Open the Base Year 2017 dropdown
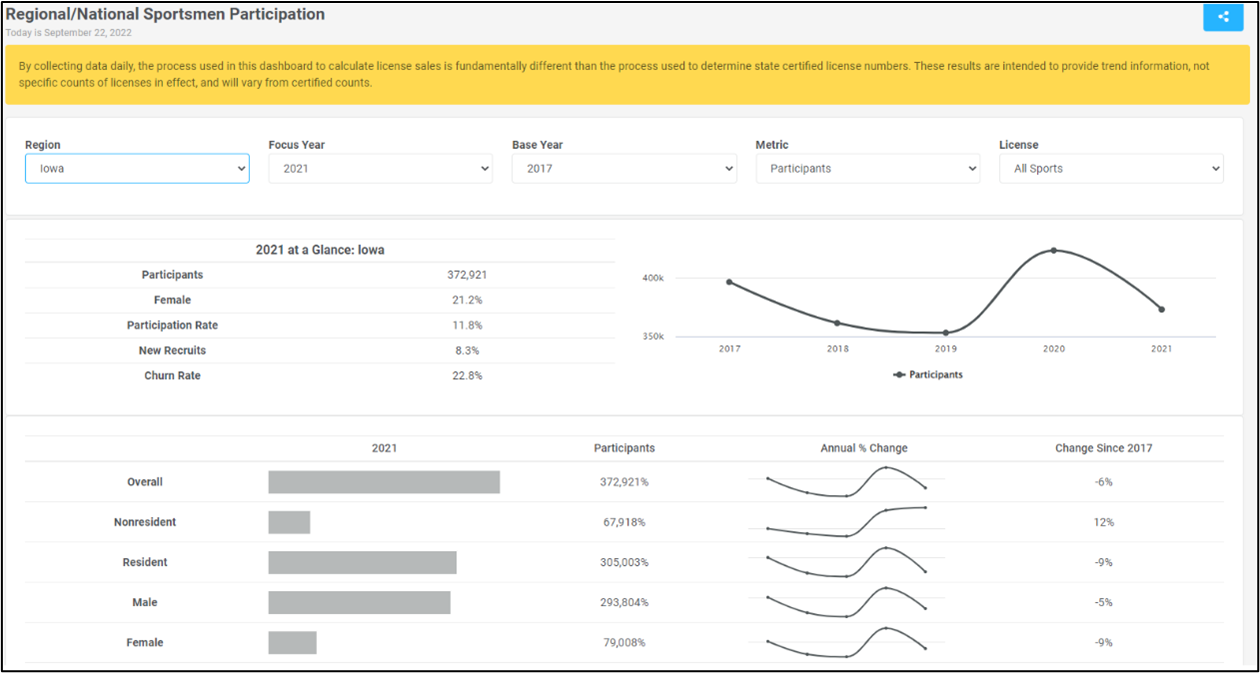This screenshot has width=1260, height=673. point(624,169)
